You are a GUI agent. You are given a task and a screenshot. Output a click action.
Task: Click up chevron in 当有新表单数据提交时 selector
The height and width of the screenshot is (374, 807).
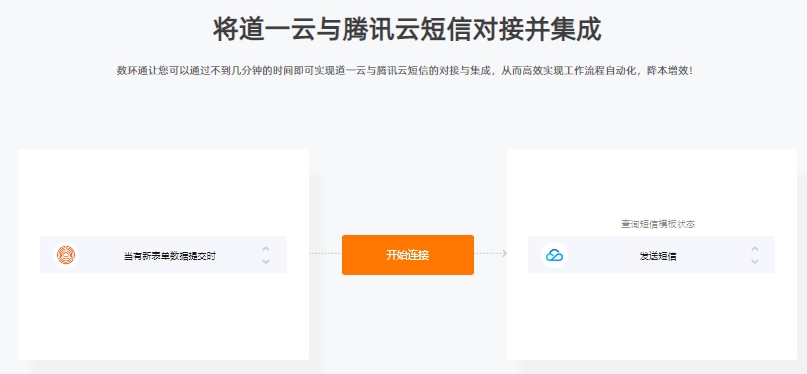[x=266, y=248]
